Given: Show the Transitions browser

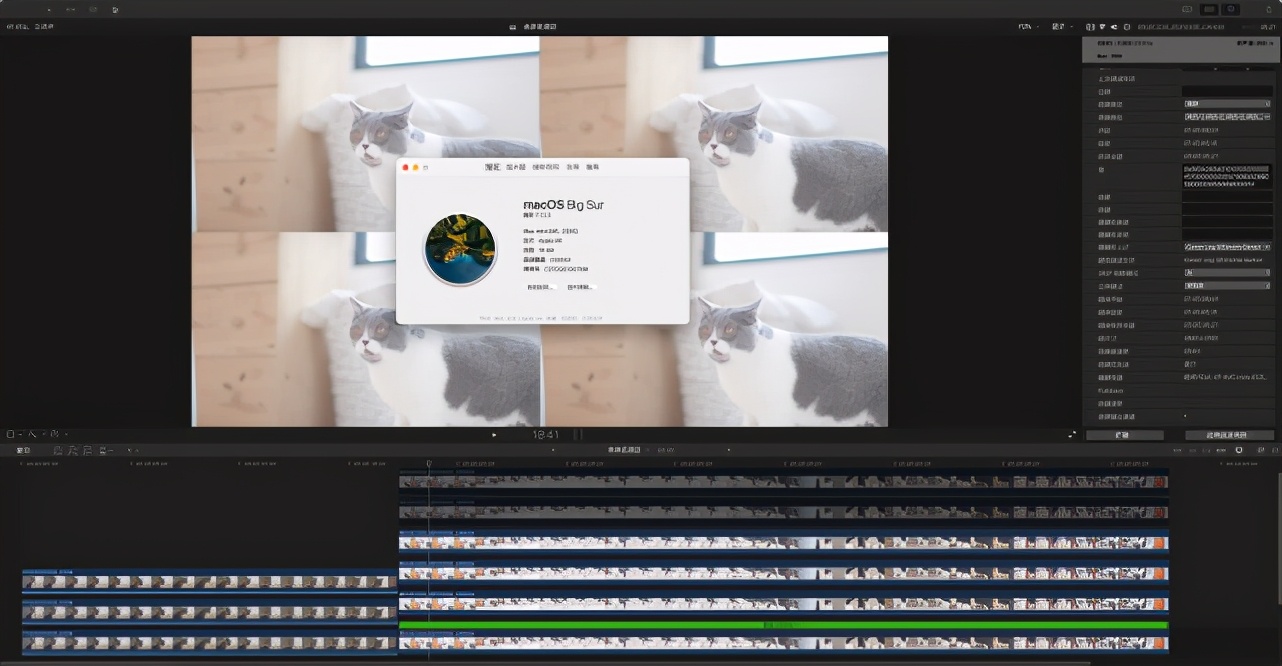Looking at the screenshot, I should [1275, 450].
